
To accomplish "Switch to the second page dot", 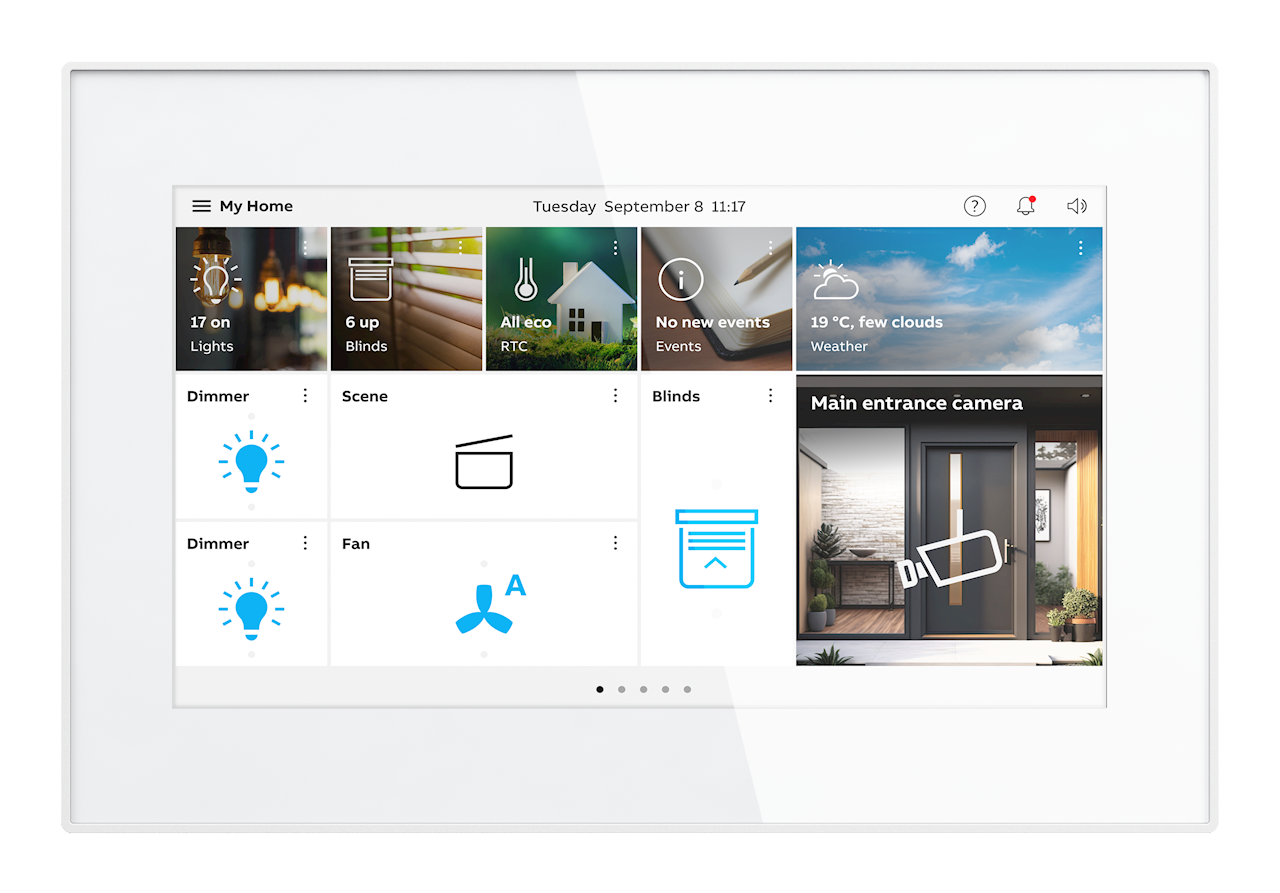I will click(622, 689).
